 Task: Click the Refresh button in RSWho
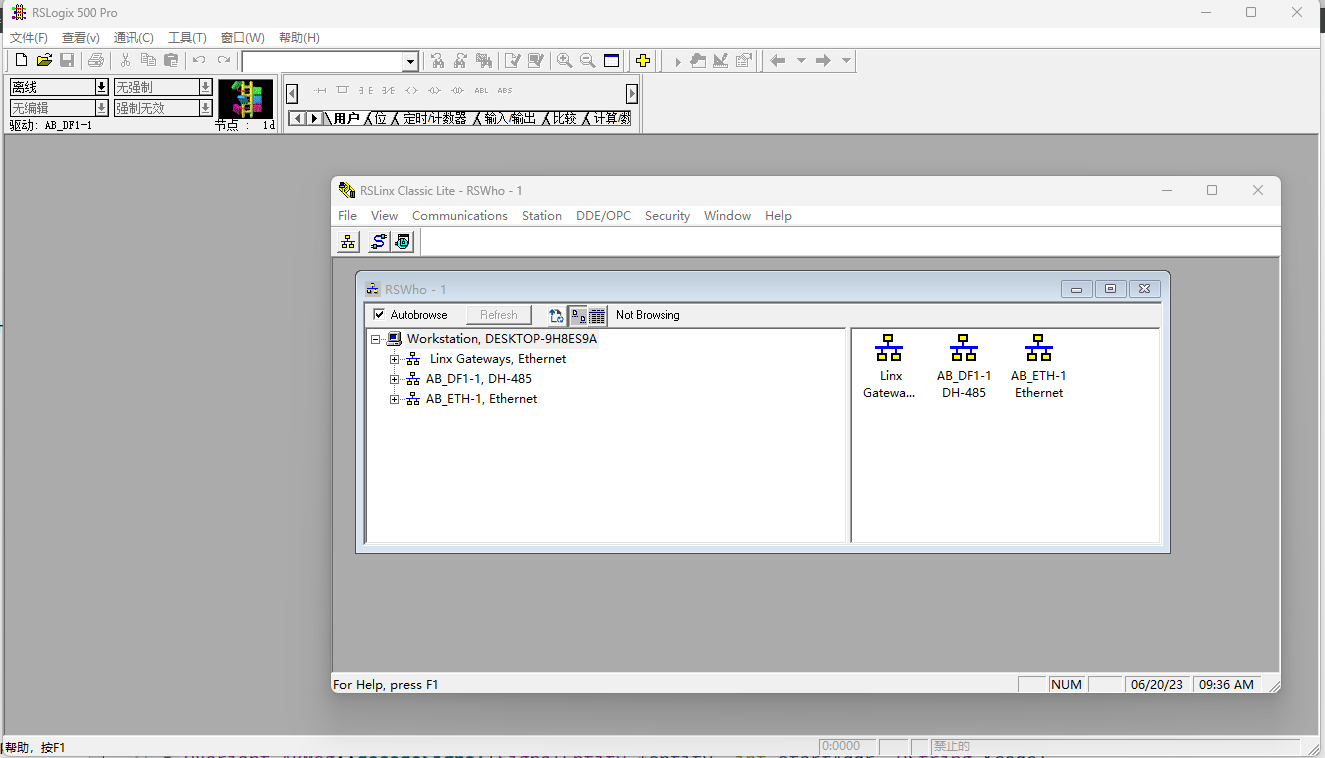click(499, 315)
